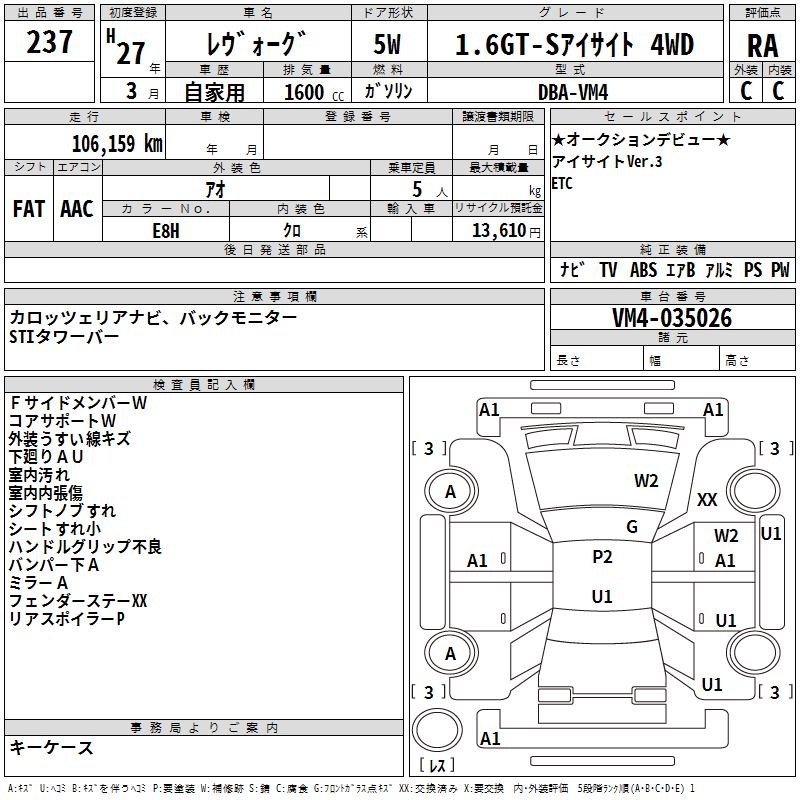Select inspector note 室内汚れ
800x800 pixels.
(x=39, y=474)
